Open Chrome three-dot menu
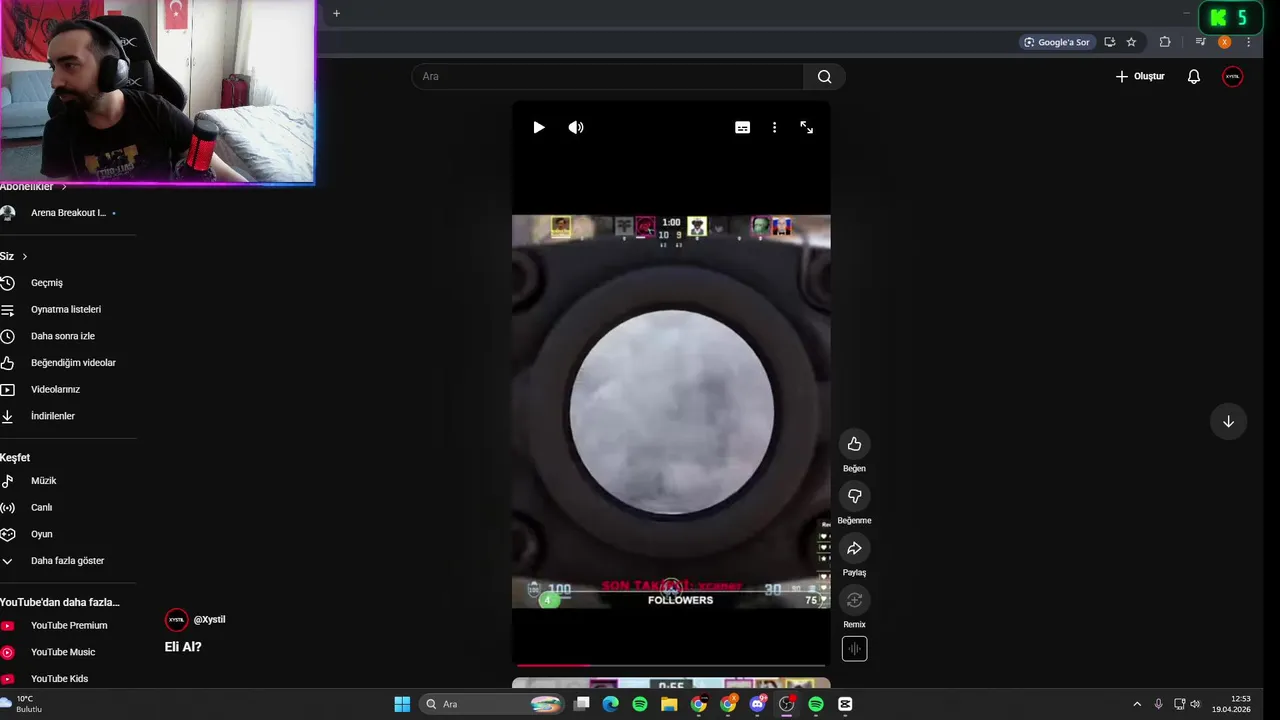Screen dimensions: 1280x720 click(1248, 42)
